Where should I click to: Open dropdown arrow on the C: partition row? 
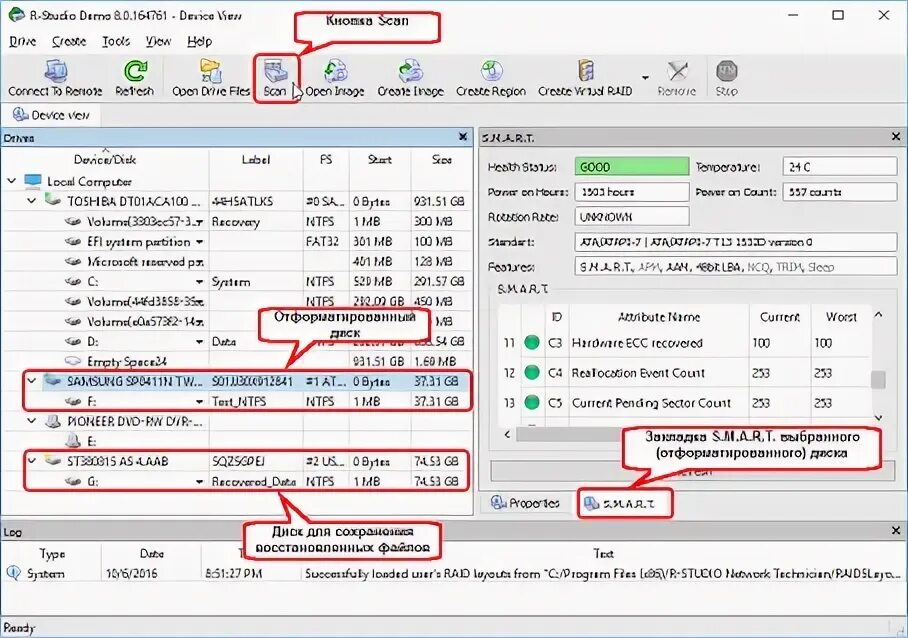tap(199, 282)
